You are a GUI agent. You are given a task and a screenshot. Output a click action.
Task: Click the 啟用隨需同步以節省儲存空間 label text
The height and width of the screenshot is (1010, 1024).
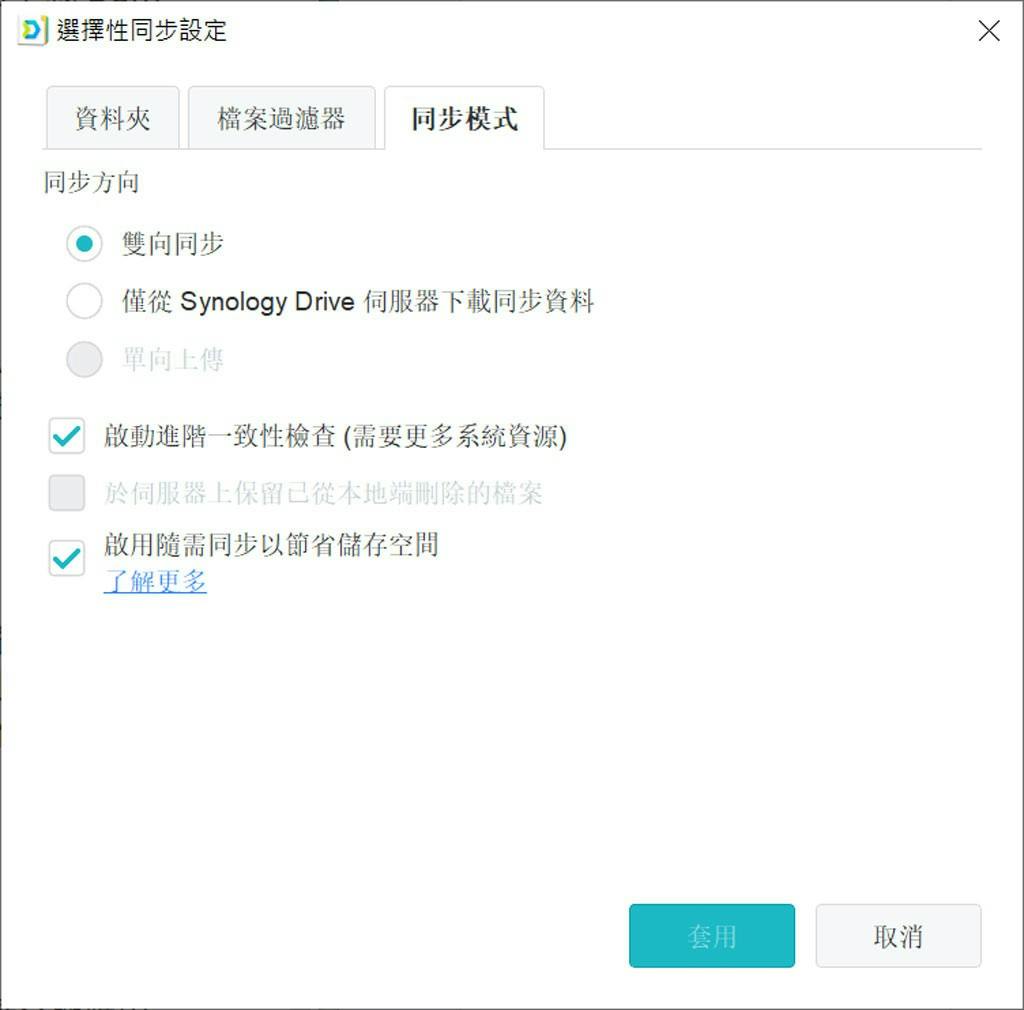tap(271, 545)
